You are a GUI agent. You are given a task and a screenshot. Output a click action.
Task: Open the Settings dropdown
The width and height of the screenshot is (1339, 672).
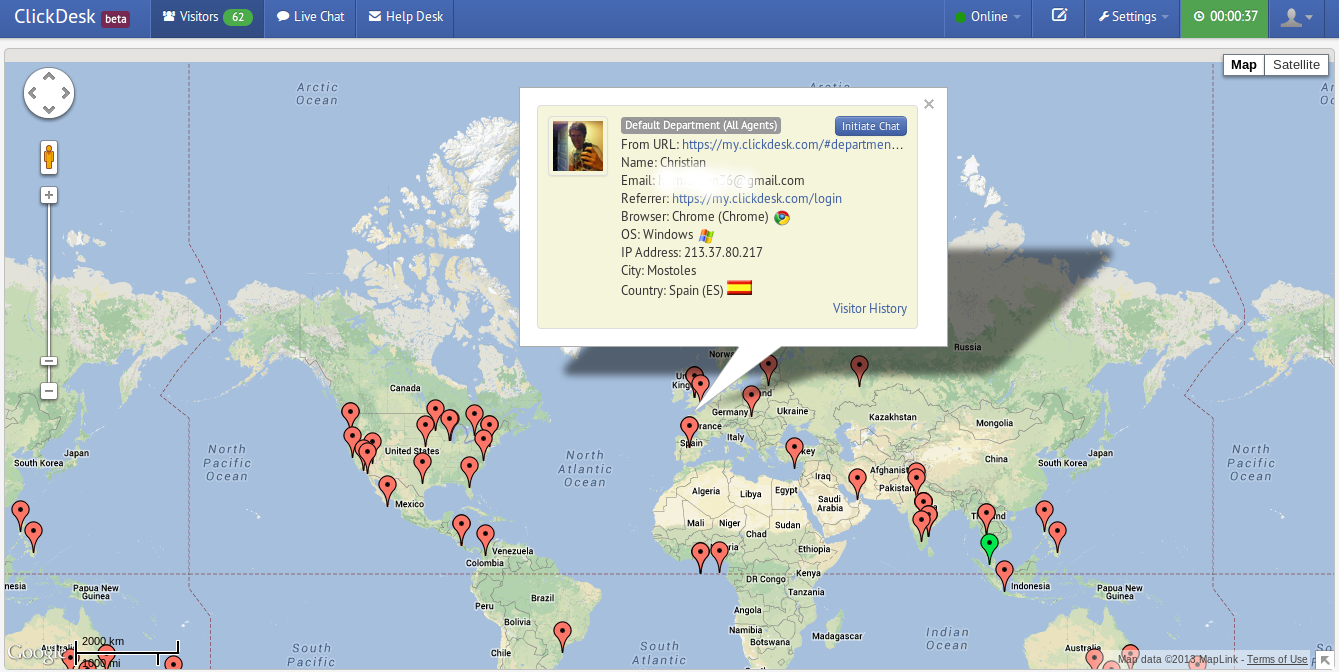(1134, 17)
